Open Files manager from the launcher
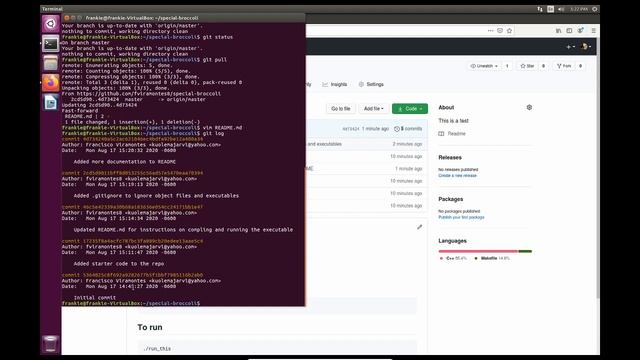This screenshot has height=360, width=640. [51, 63]
